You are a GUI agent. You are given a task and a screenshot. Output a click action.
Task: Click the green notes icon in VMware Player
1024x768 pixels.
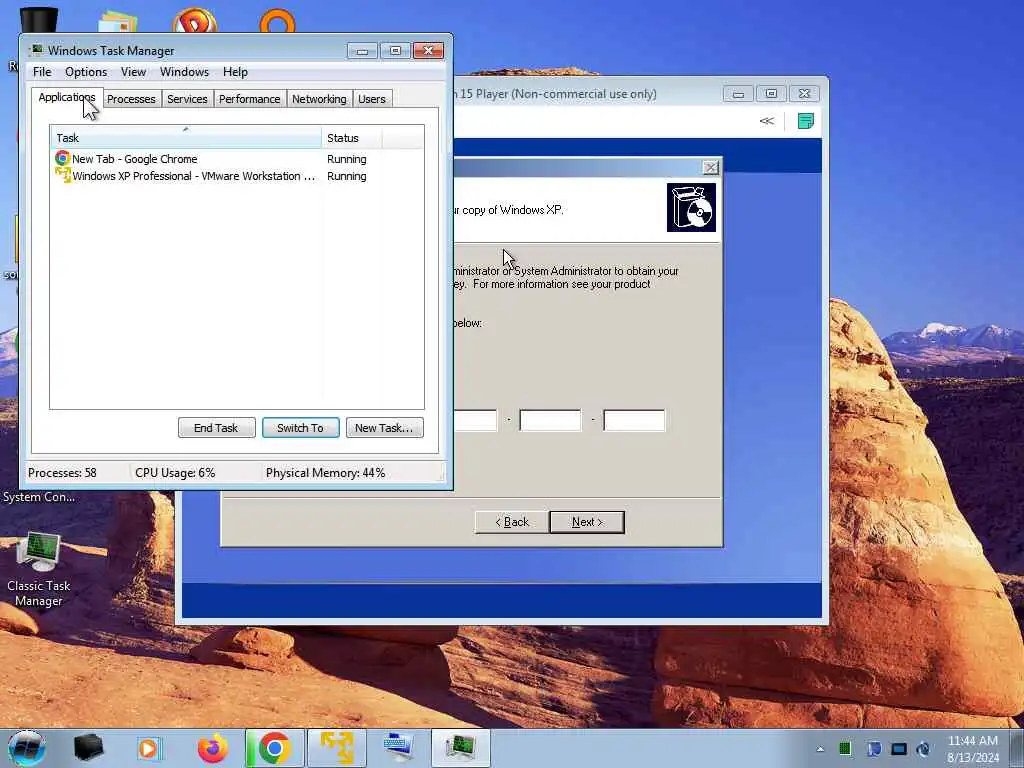[x=806, y=121]
